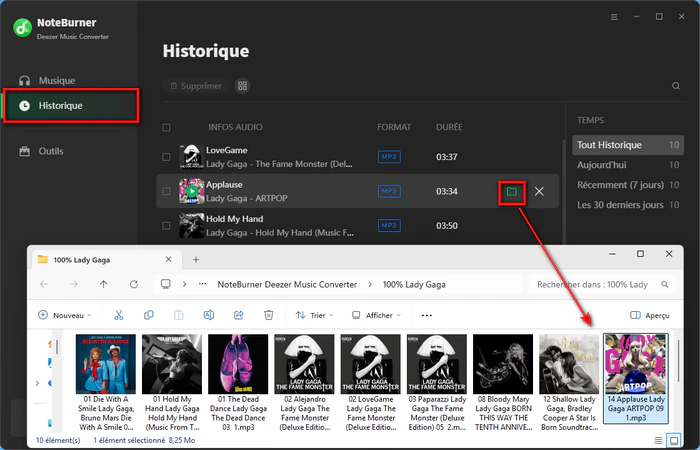The image size is (700, 450).
Task: Remove Applause with the X icon
Action: coord(539,192)
